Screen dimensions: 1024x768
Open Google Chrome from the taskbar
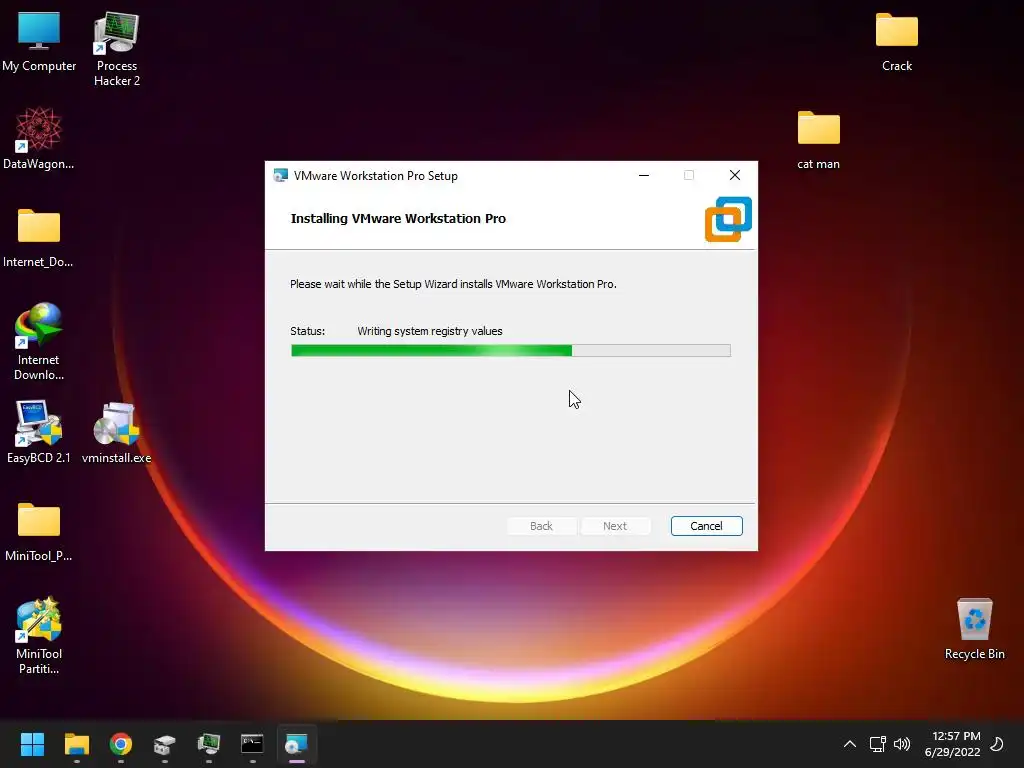(x=121, y=744)
